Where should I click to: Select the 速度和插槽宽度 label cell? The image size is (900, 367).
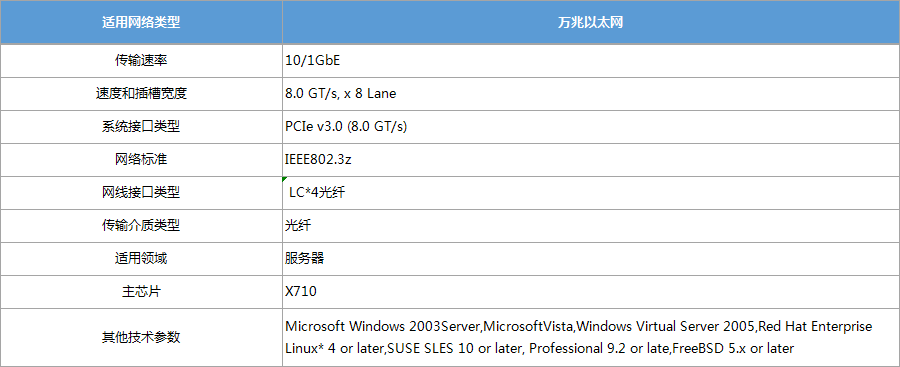141,94
